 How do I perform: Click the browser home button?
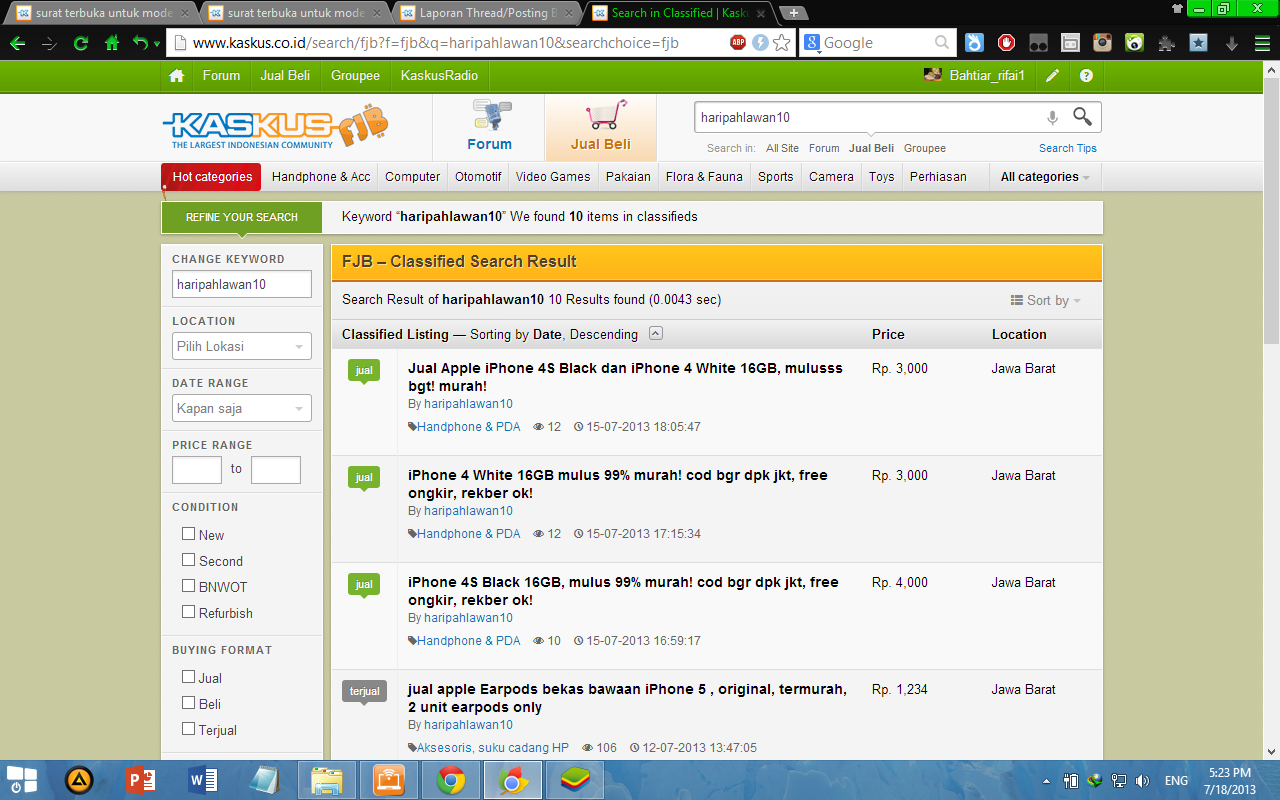tap(112, 43)
